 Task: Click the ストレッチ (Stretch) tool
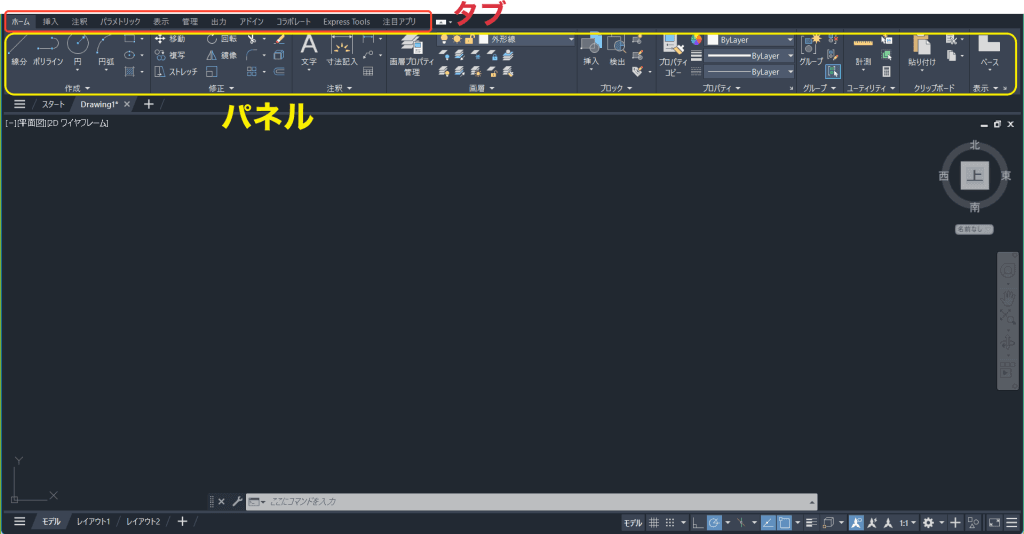[x=176, y=72]
